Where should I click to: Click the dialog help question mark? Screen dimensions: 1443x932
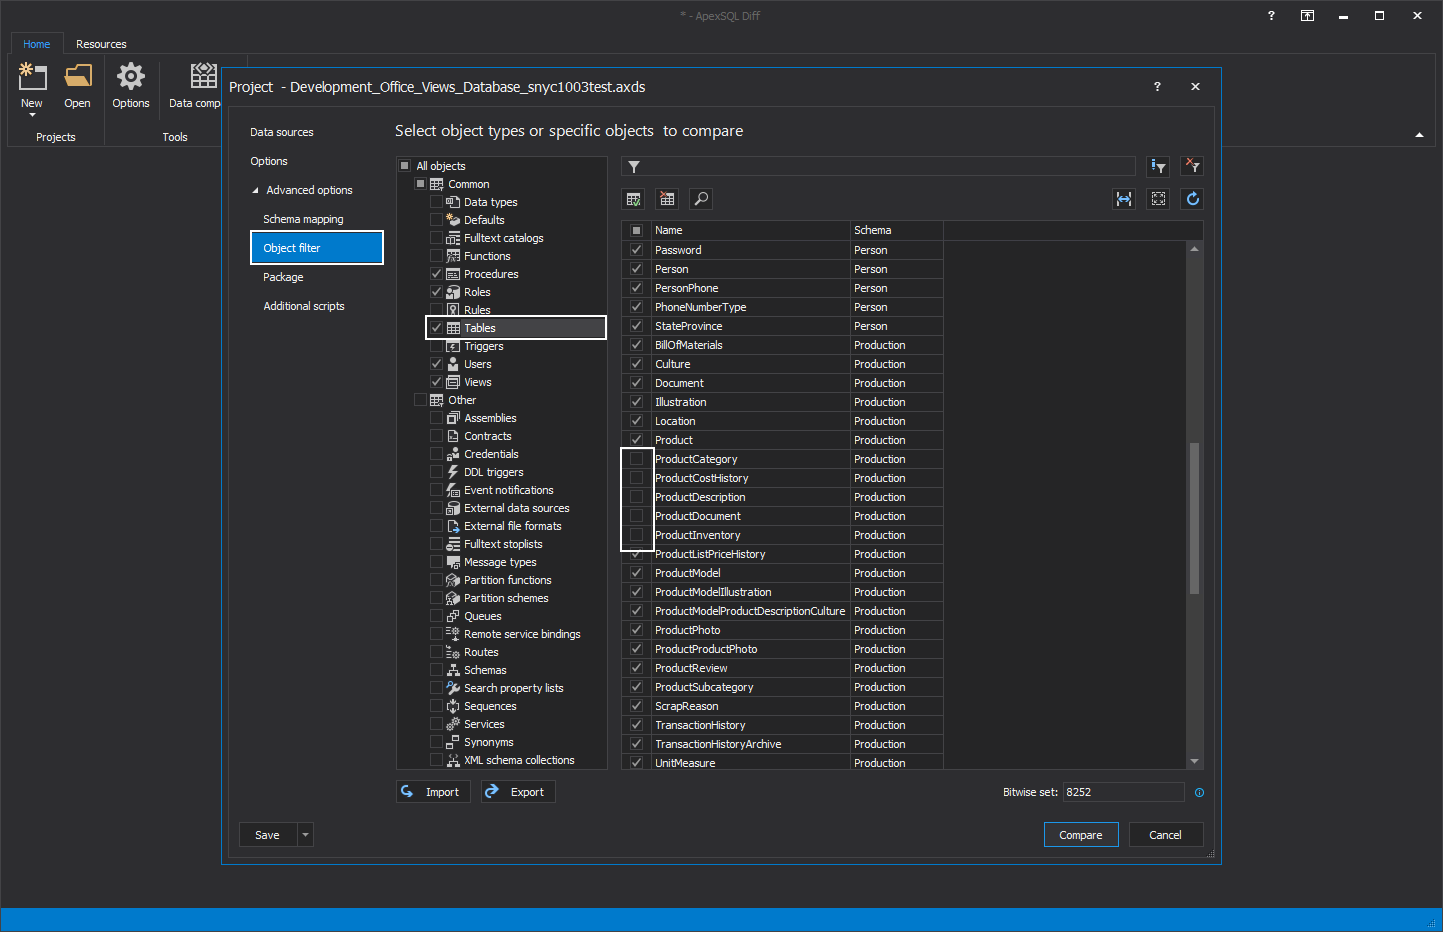[1157, 87]
